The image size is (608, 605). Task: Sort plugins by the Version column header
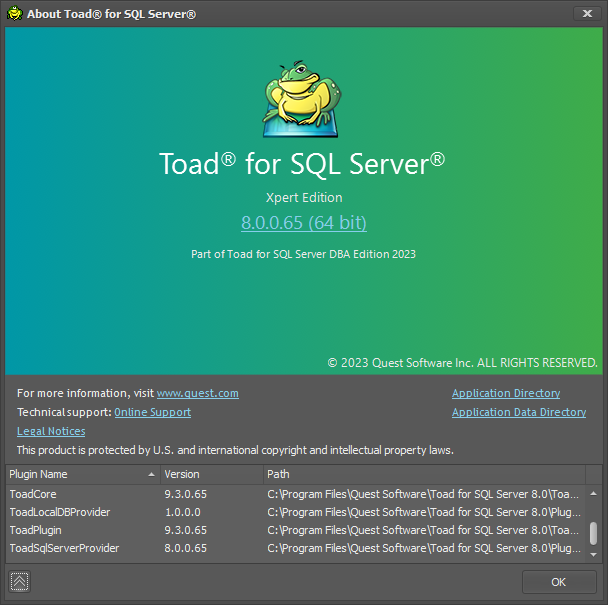[x=212, y=474]
